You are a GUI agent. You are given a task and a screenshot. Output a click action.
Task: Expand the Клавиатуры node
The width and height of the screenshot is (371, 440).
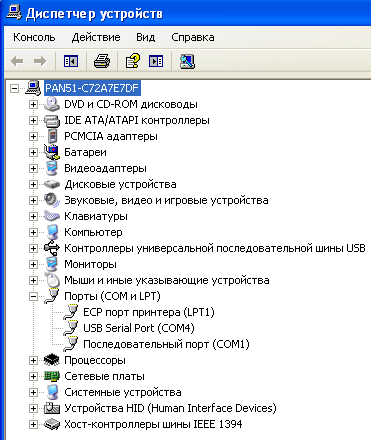tap(33, 217)
